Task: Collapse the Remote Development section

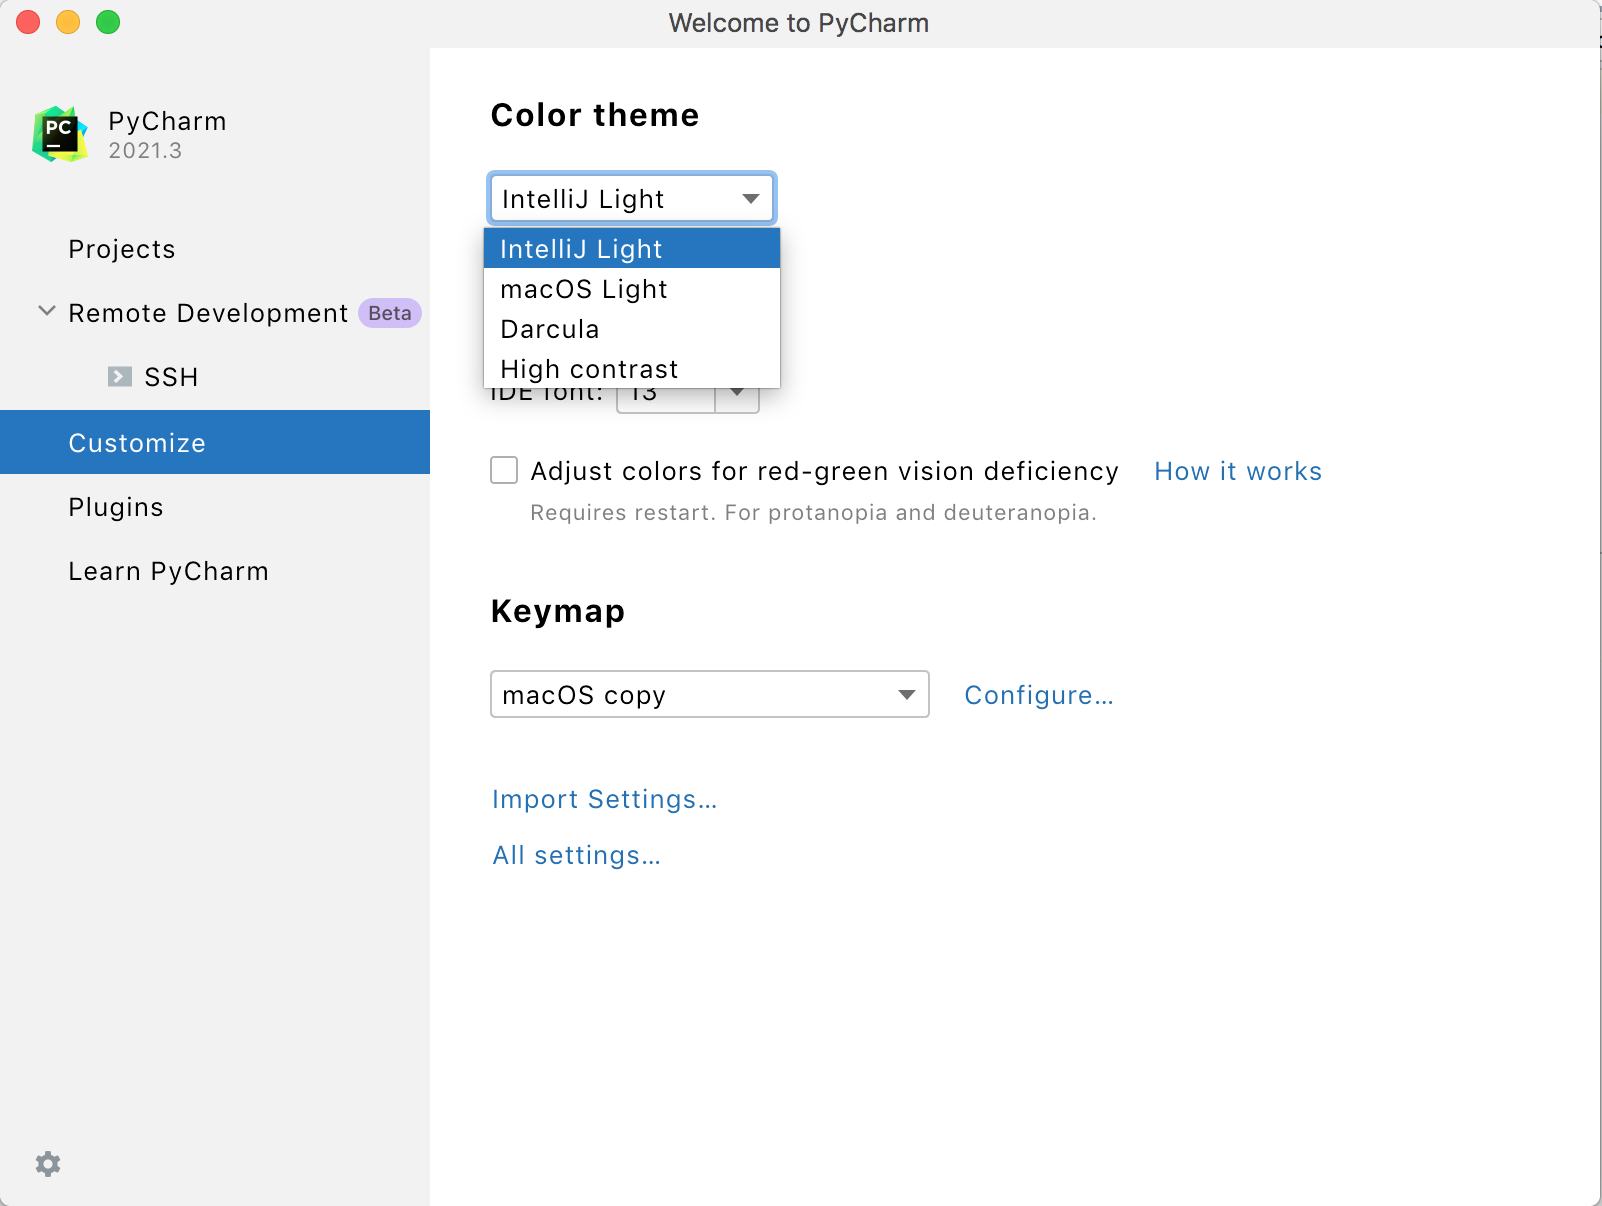Action: (46, 311)
